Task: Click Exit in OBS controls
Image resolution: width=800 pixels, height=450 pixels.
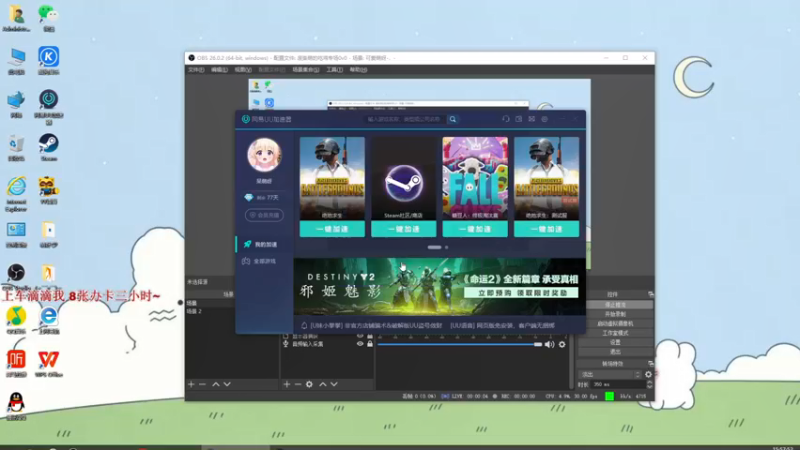Action: 615,352
